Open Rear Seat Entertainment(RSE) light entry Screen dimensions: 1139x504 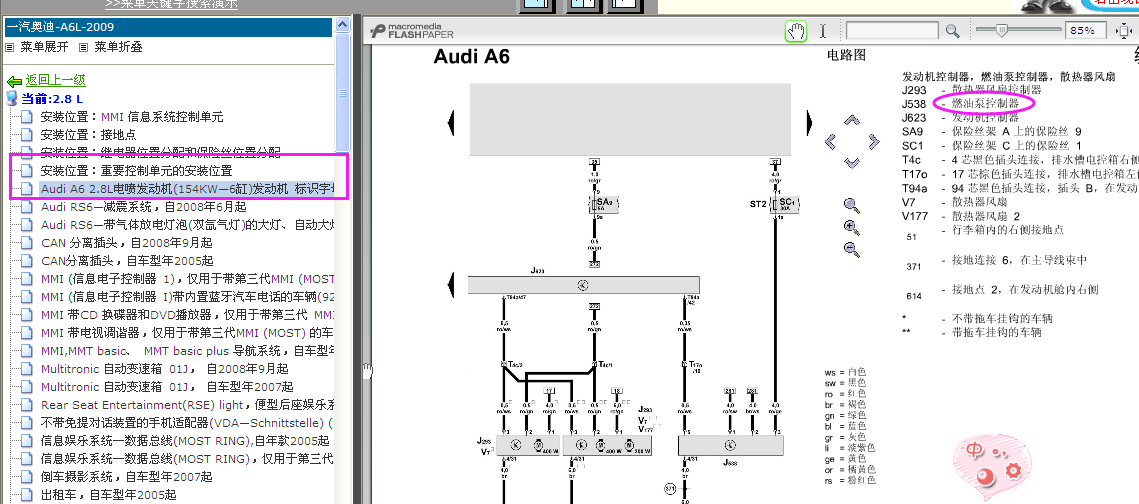(187, 405)
